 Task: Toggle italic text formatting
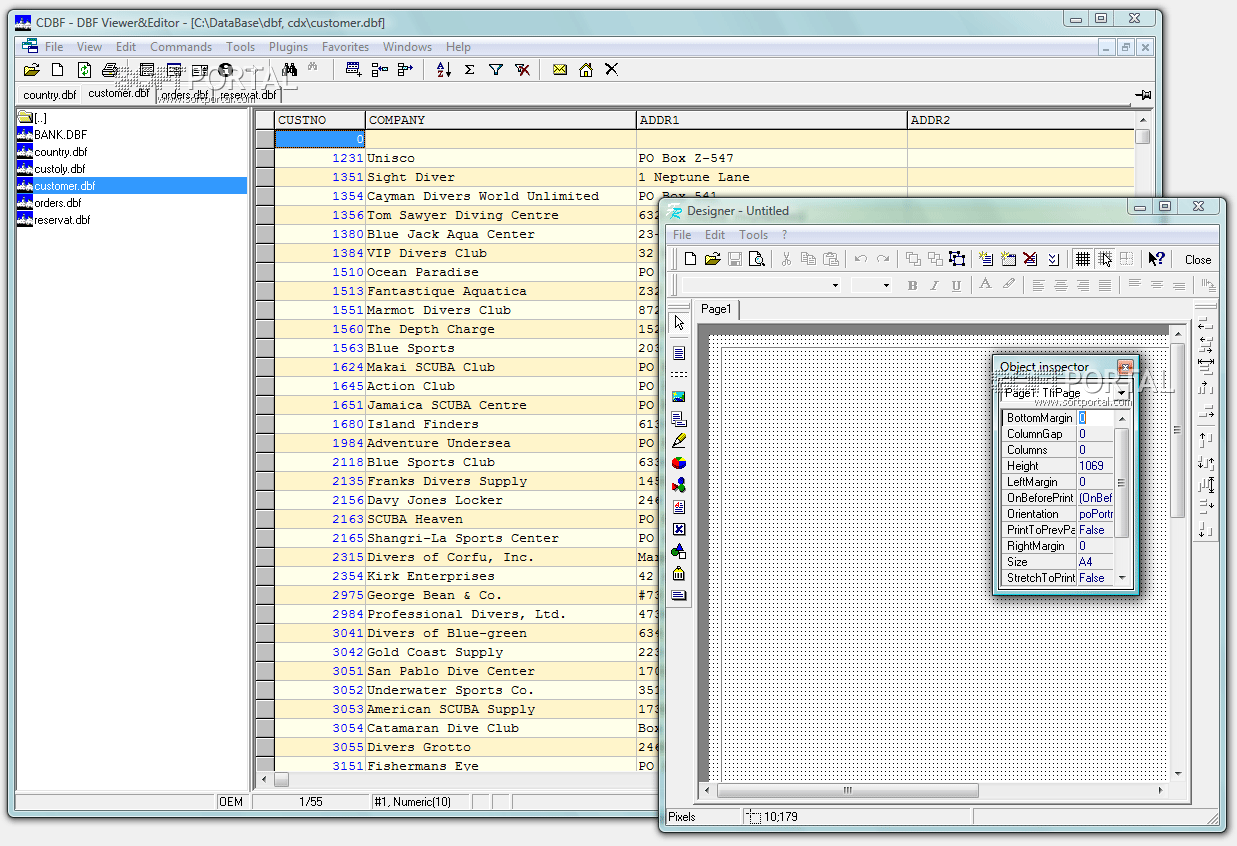[934, 285]
